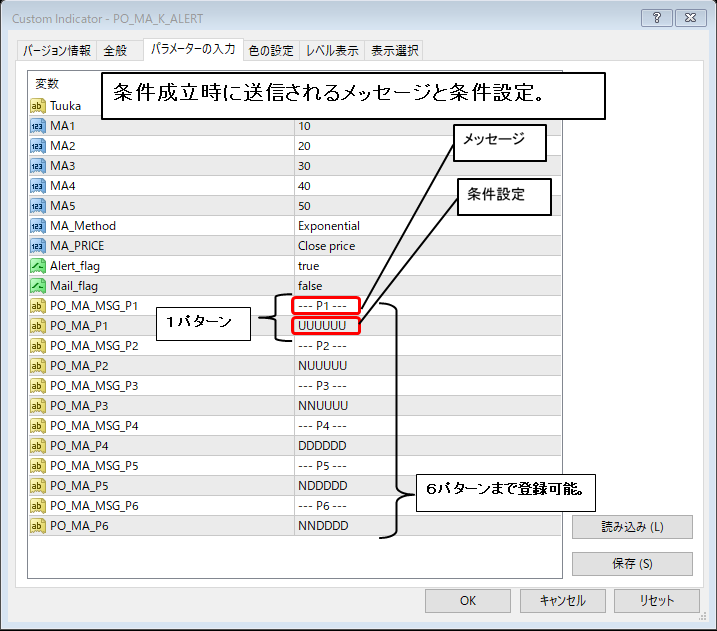Screen dimensions: 717x631
Task: Switch to the レベル表示 tab
Action: 332,50
